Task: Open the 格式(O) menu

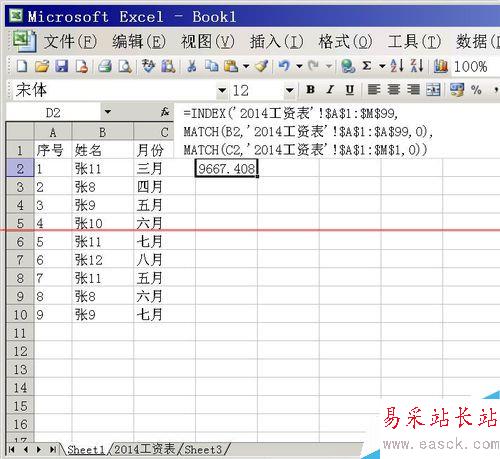Action: [345, 42]
